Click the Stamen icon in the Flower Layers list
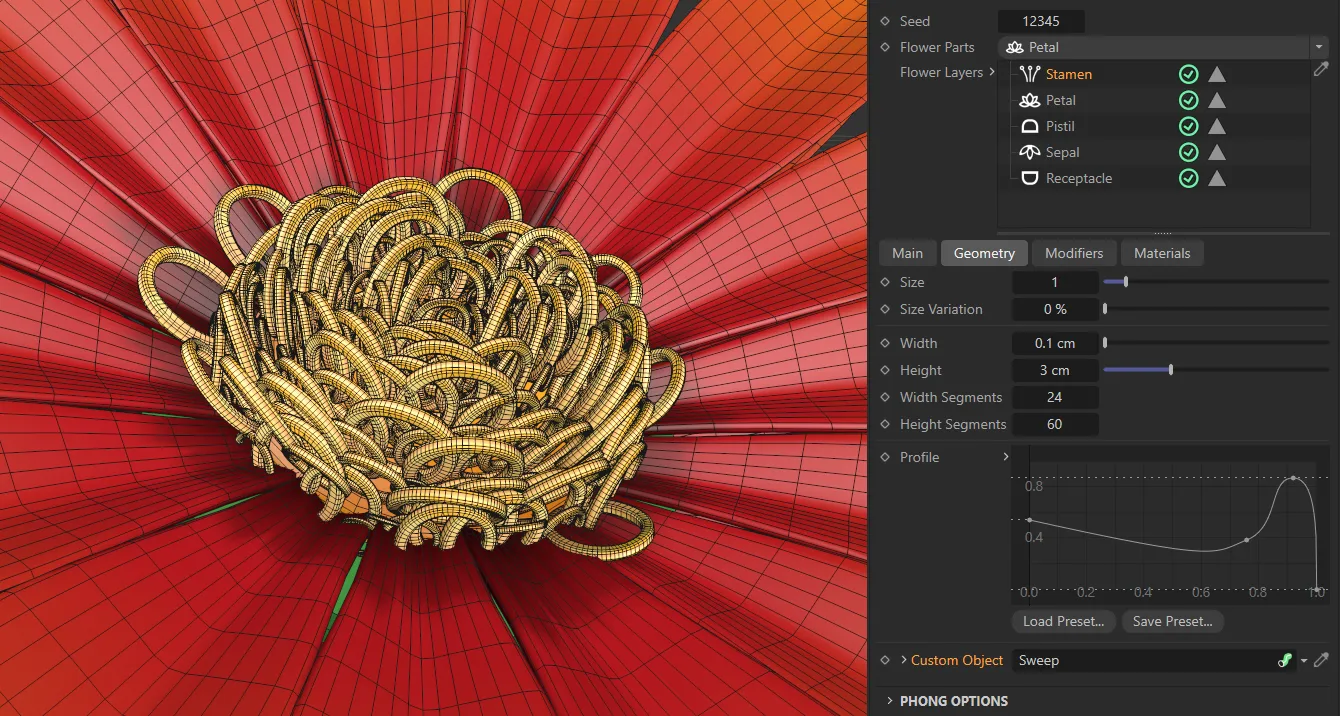The height and width of the screenshot is (716, 1340). click(1029, 73)
